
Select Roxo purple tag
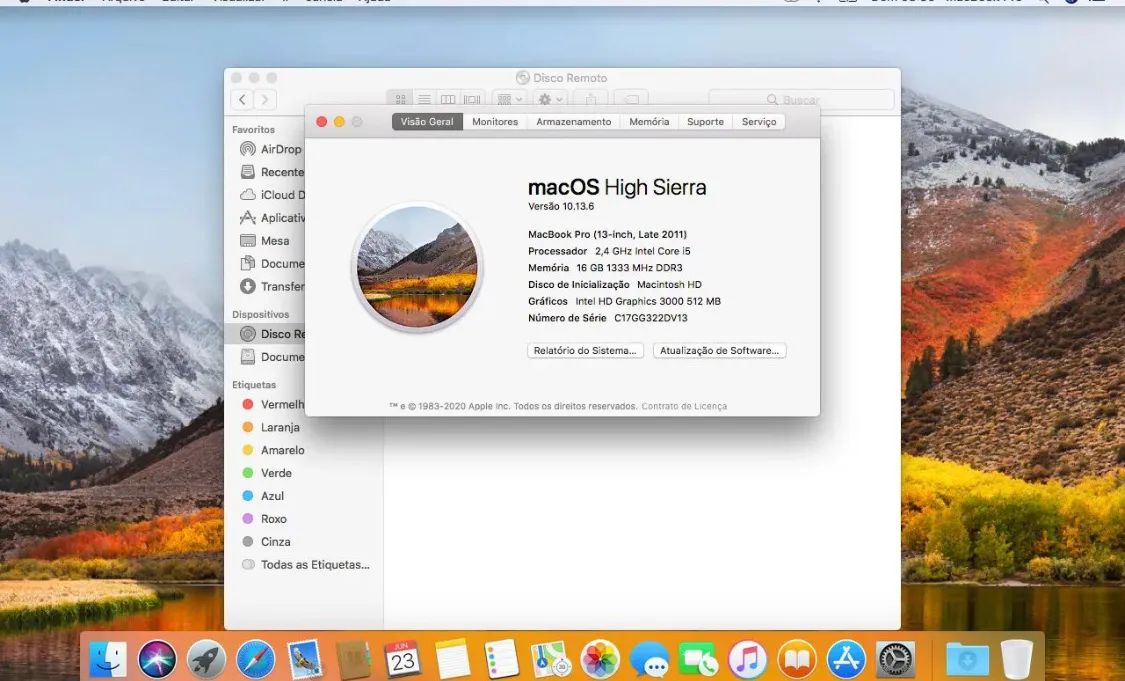(265, 520)
